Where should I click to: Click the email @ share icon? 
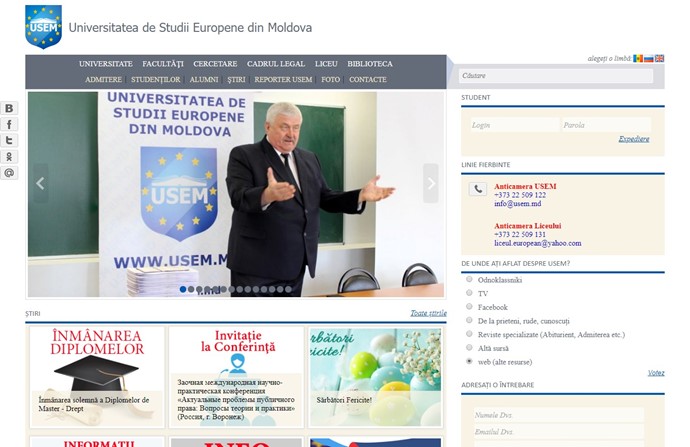9,172
